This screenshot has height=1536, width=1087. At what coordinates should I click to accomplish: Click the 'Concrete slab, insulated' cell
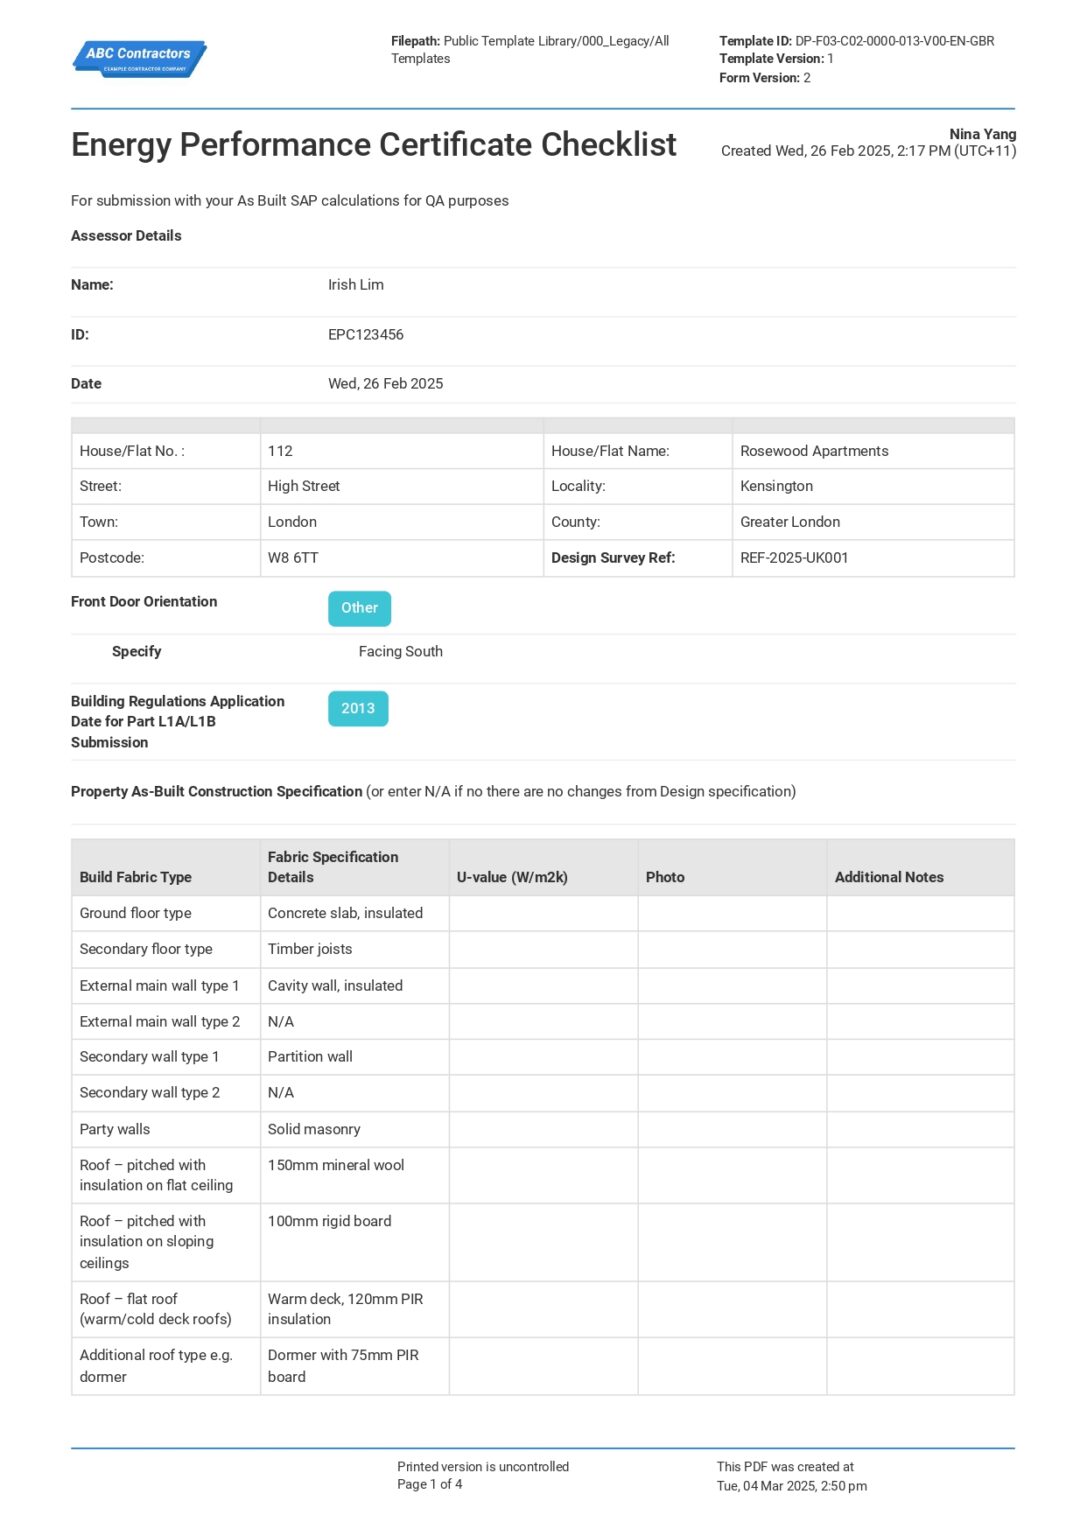(x=345, y=913)
